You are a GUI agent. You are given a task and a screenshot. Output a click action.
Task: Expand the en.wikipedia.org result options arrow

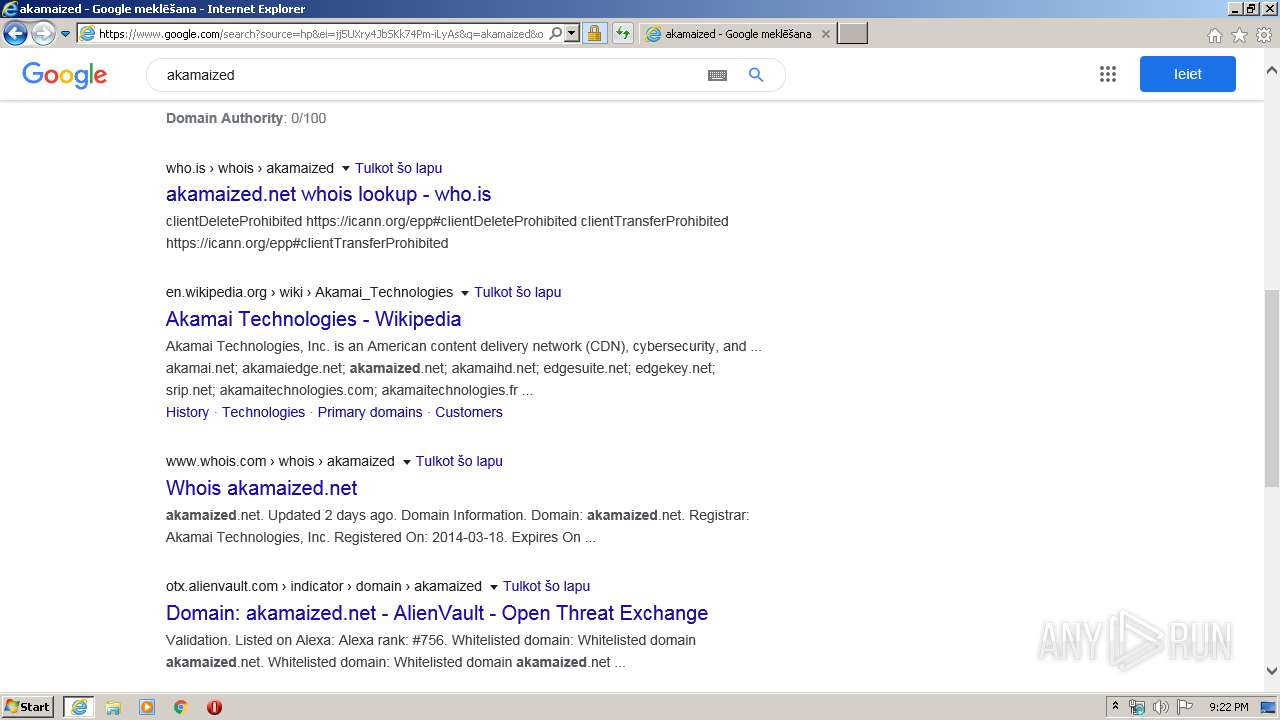[x=465, y=293]
